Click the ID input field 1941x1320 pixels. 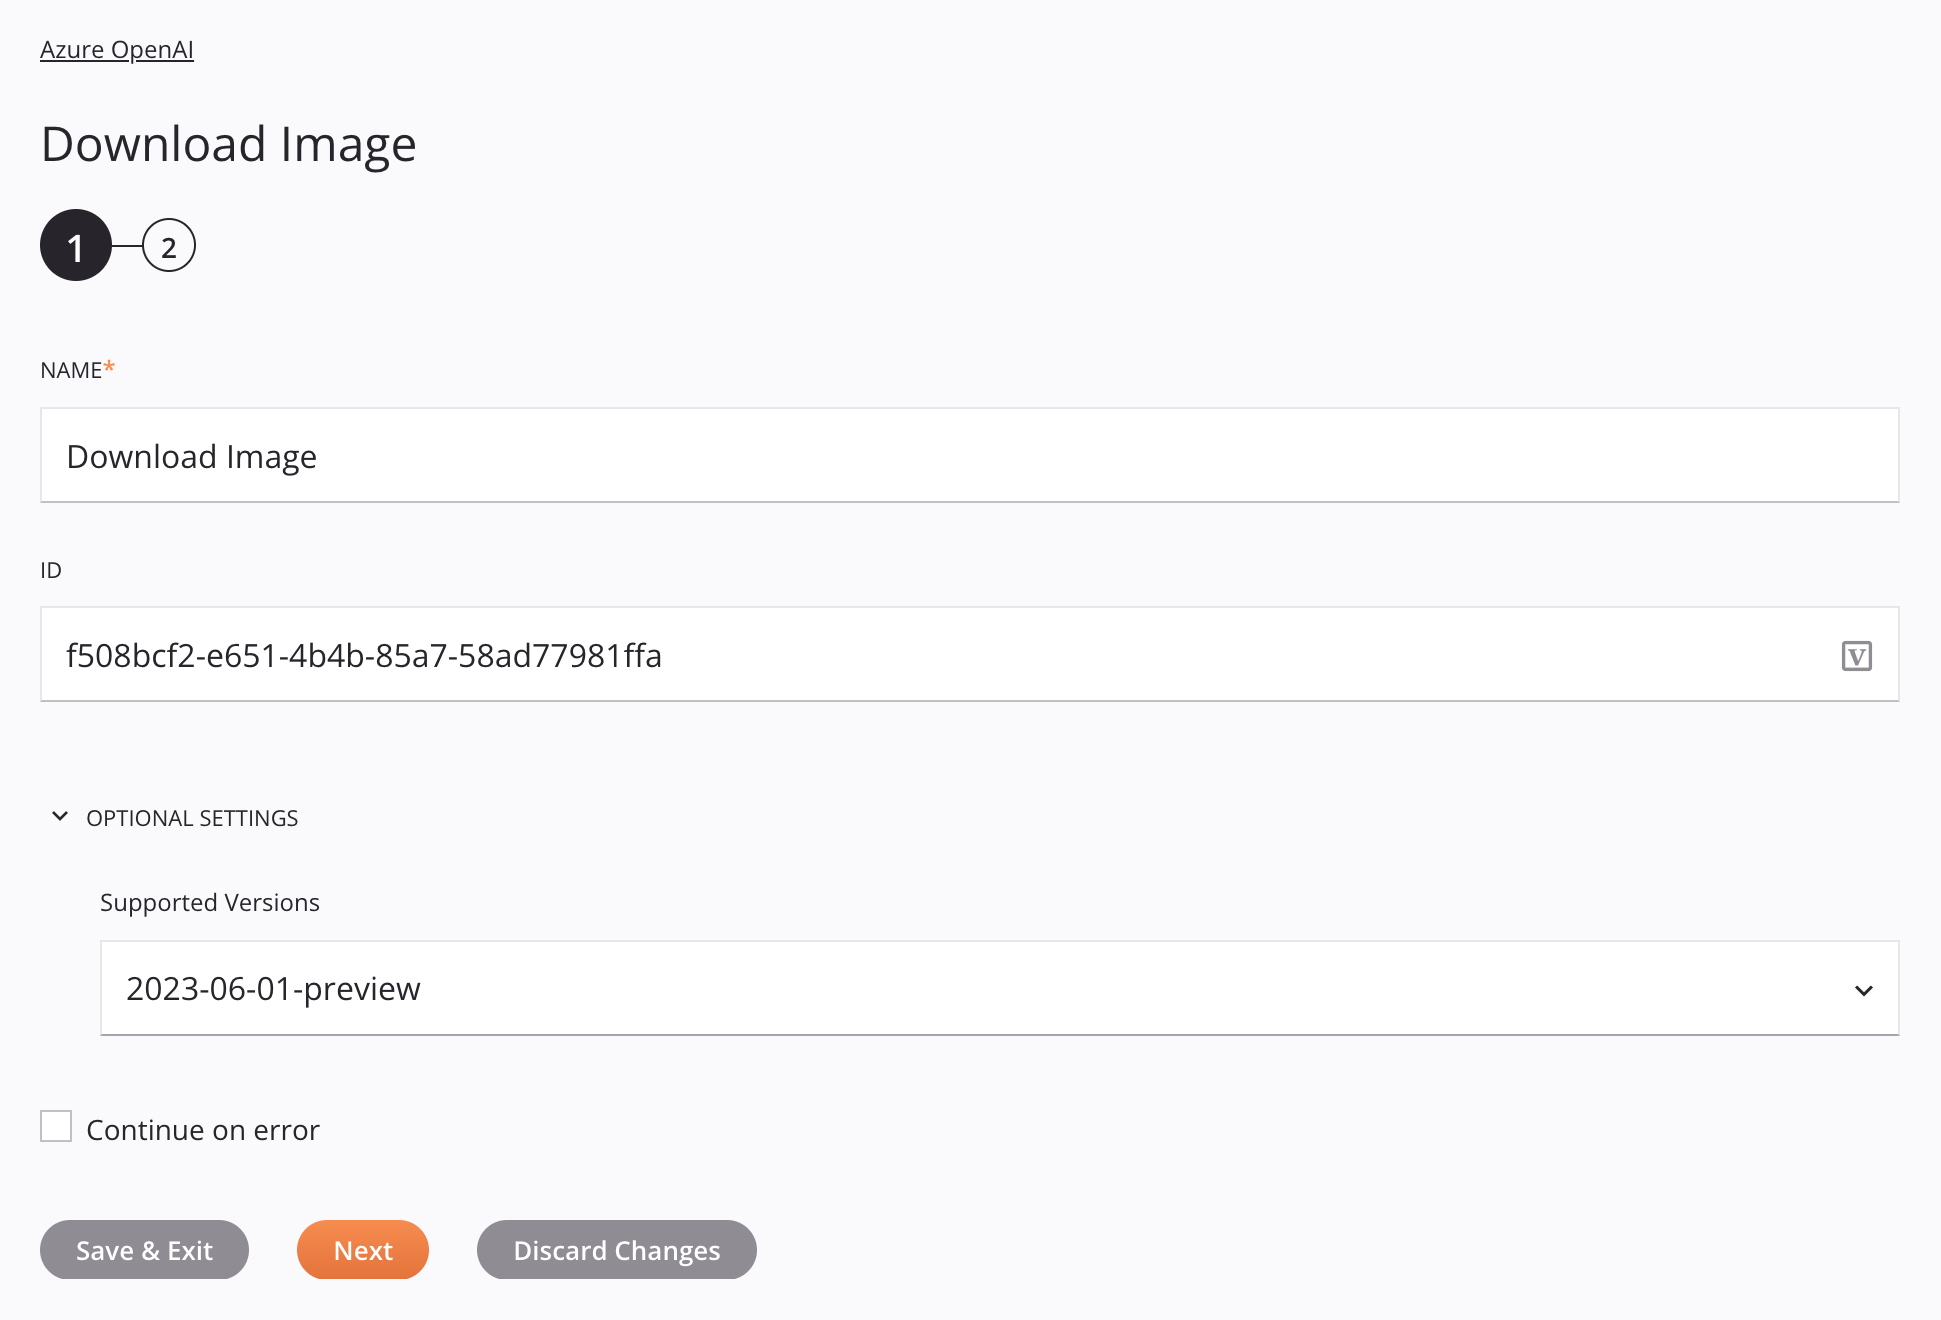point(970,654)
